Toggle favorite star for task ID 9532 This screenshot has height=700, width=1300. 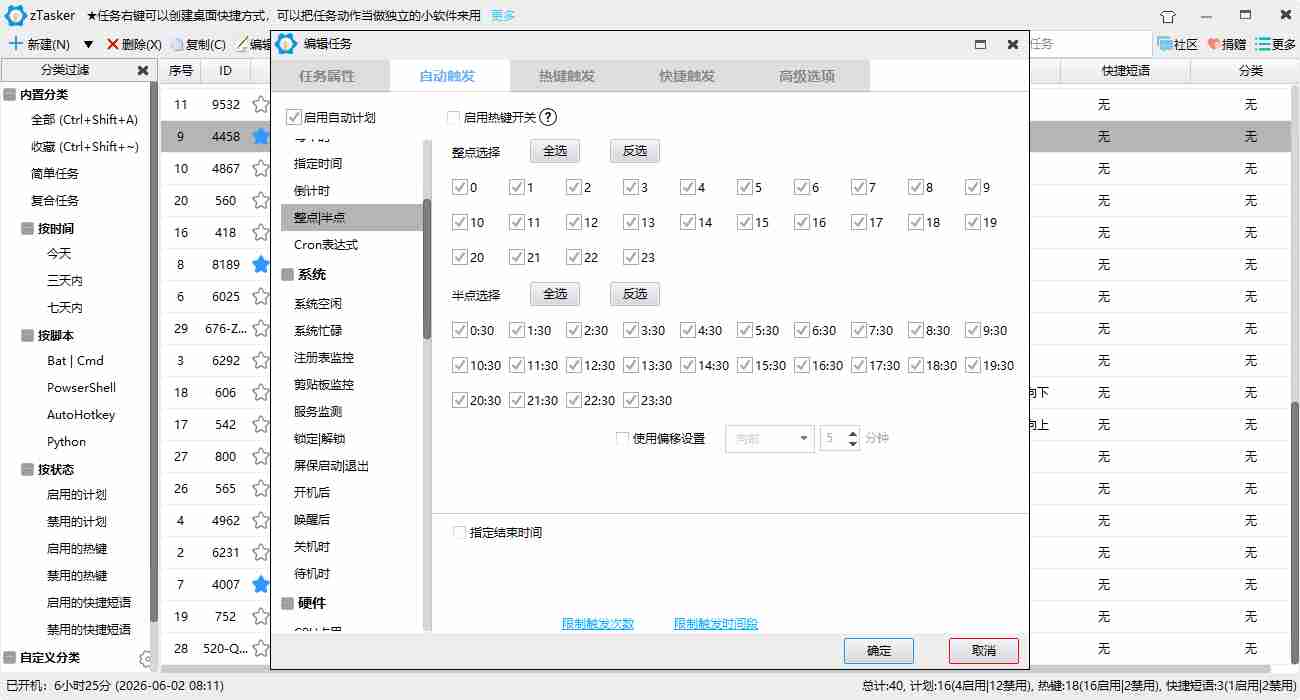click(261, 104)
